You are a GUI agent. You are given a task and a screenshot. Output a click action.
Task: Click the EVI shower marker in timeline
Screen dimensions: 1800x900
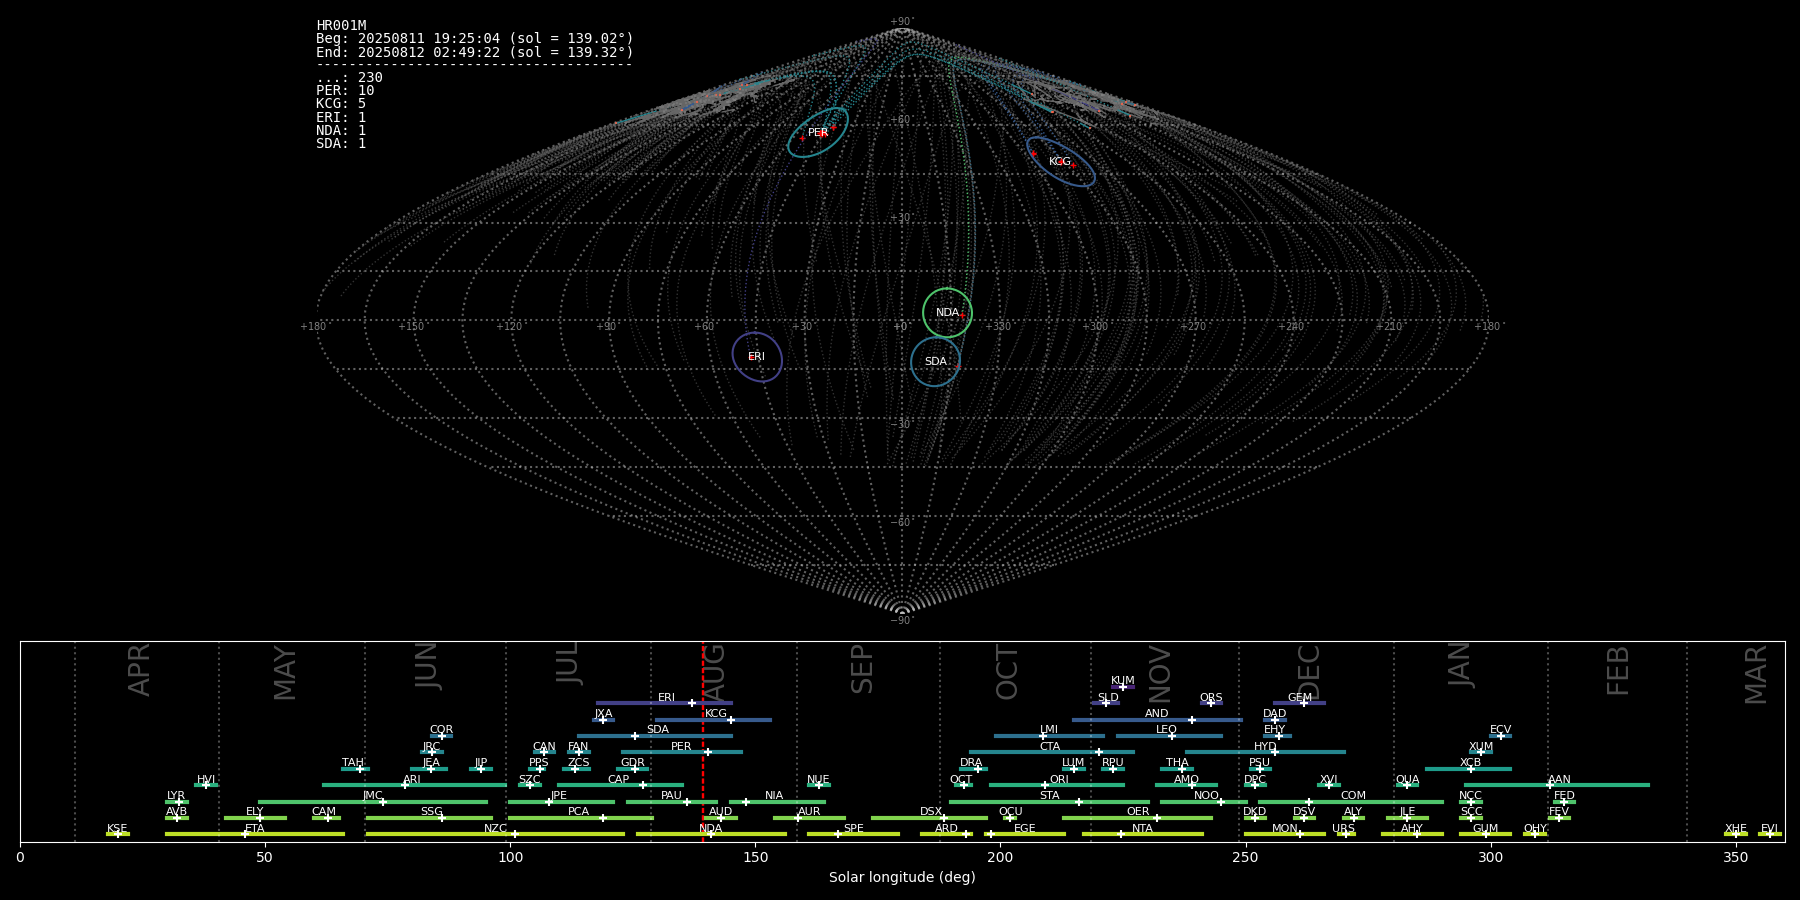[x=1770, y=834]
